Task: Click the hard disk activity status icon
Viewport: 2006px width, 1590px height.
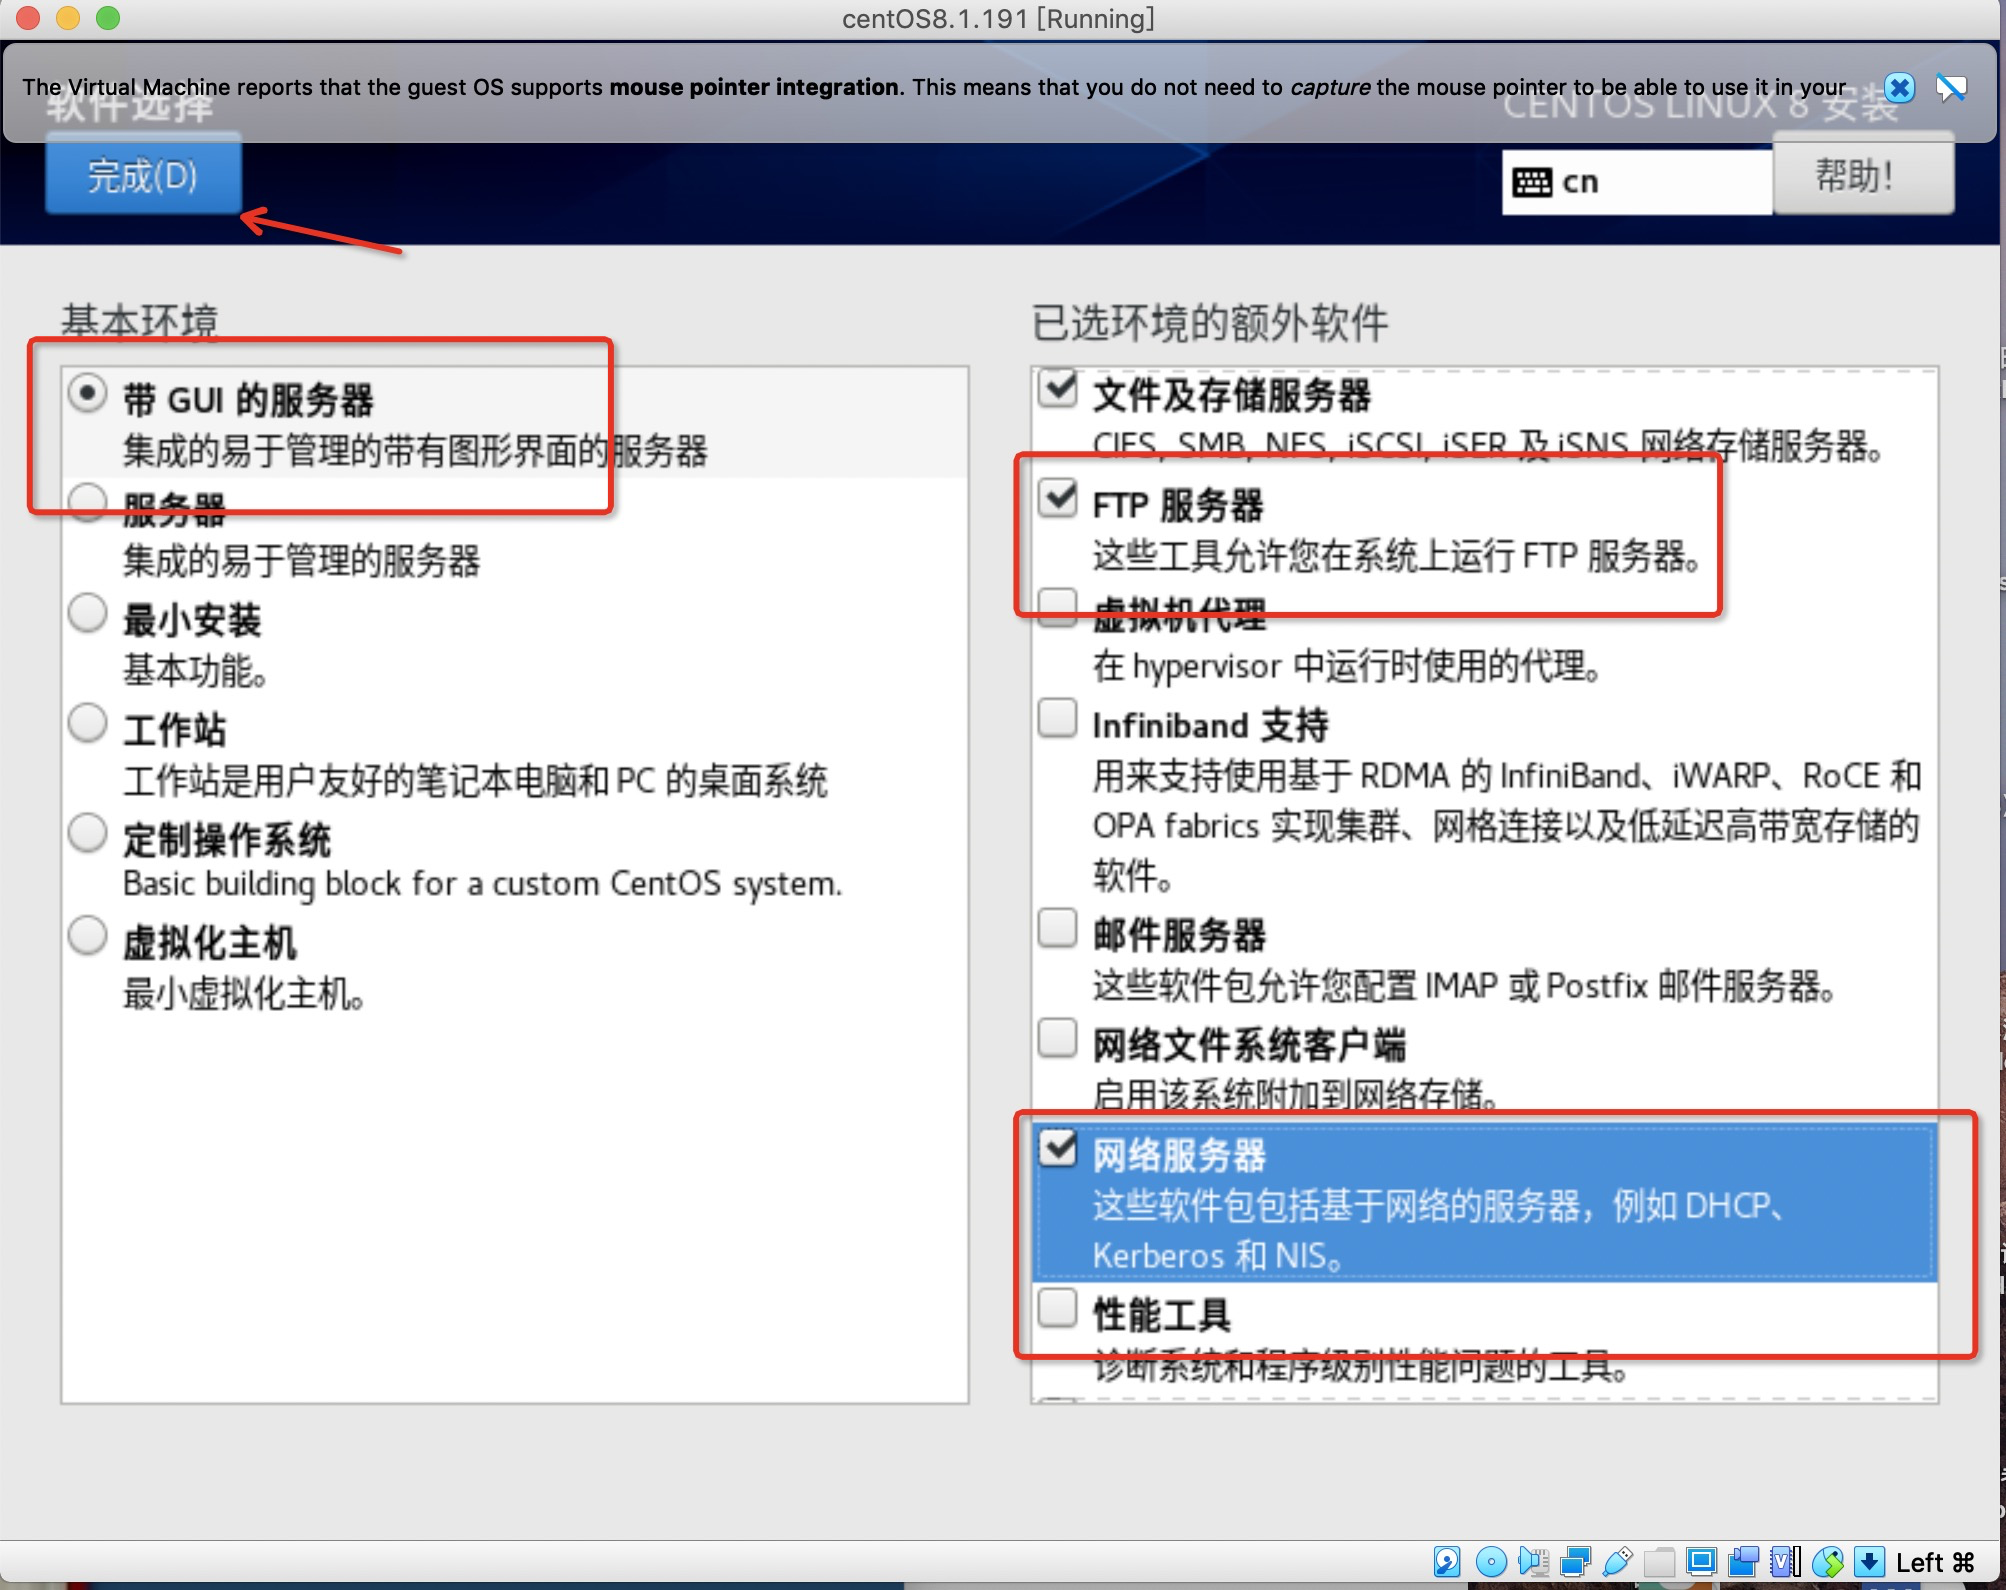Action: click(x=1448, y=1562)
